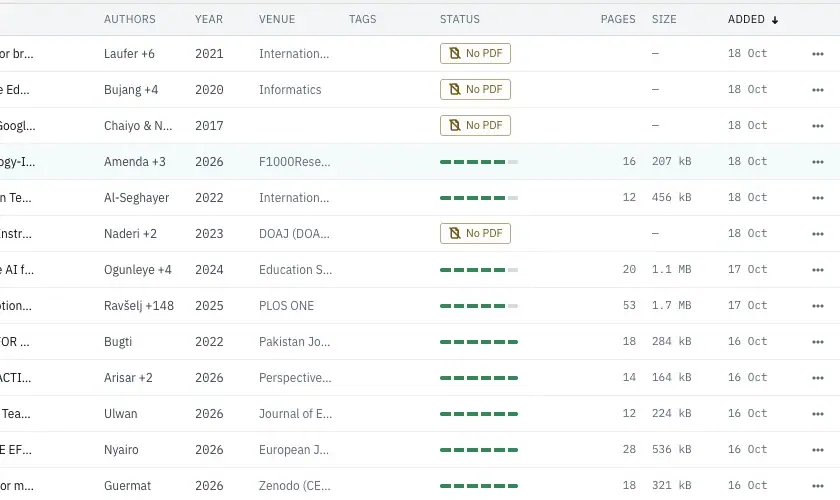Open more options for Ogunleye +4 row
Image resolution: width=840 pixels, height=500 pixels.
[x=818, y=270]
